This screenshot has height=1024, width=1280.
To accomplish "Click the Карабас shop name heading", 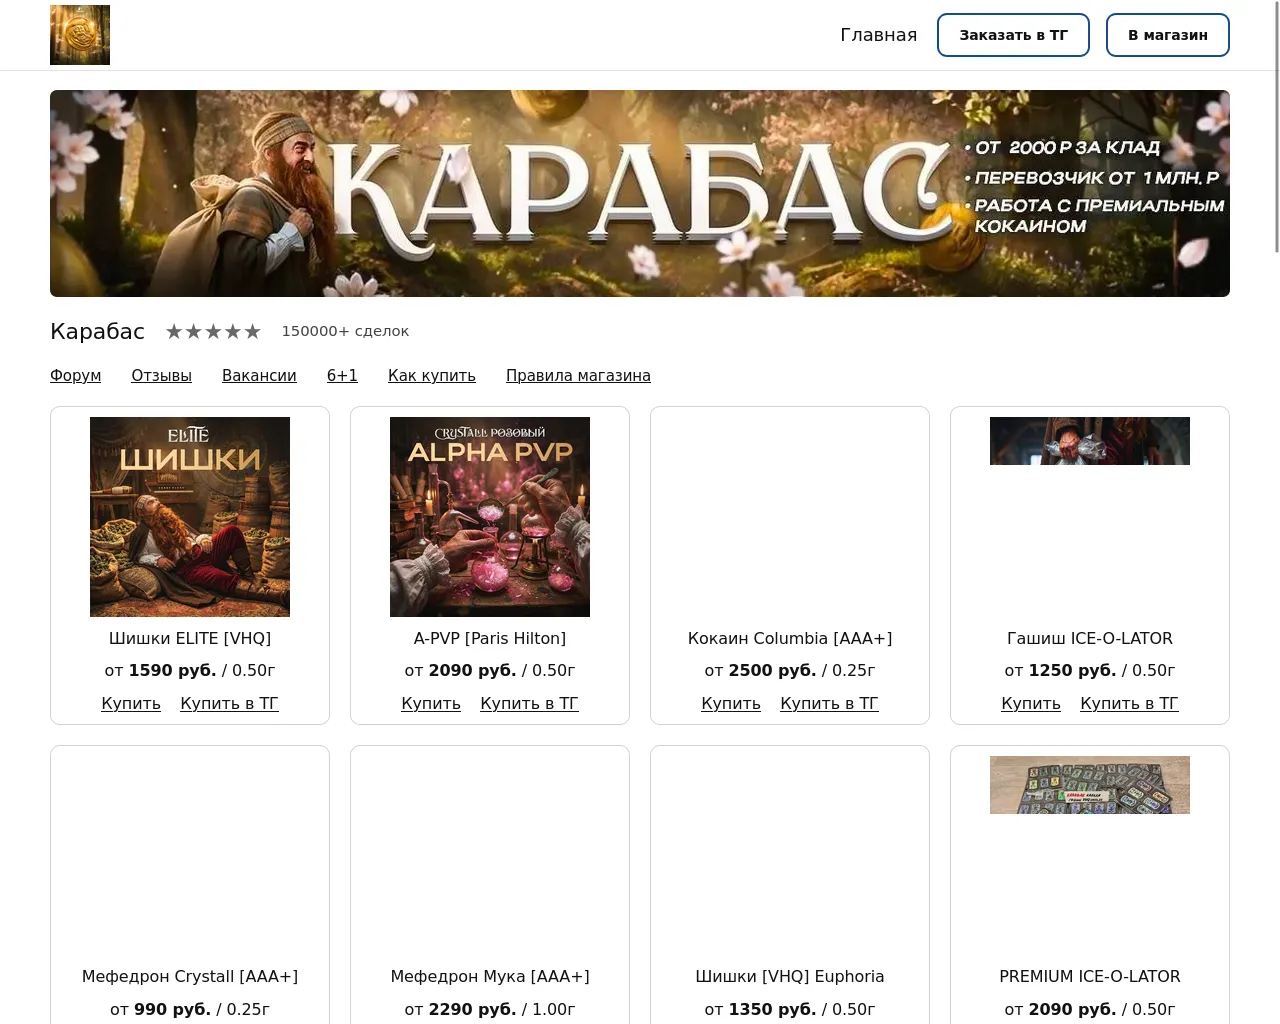I will (97, 331).
